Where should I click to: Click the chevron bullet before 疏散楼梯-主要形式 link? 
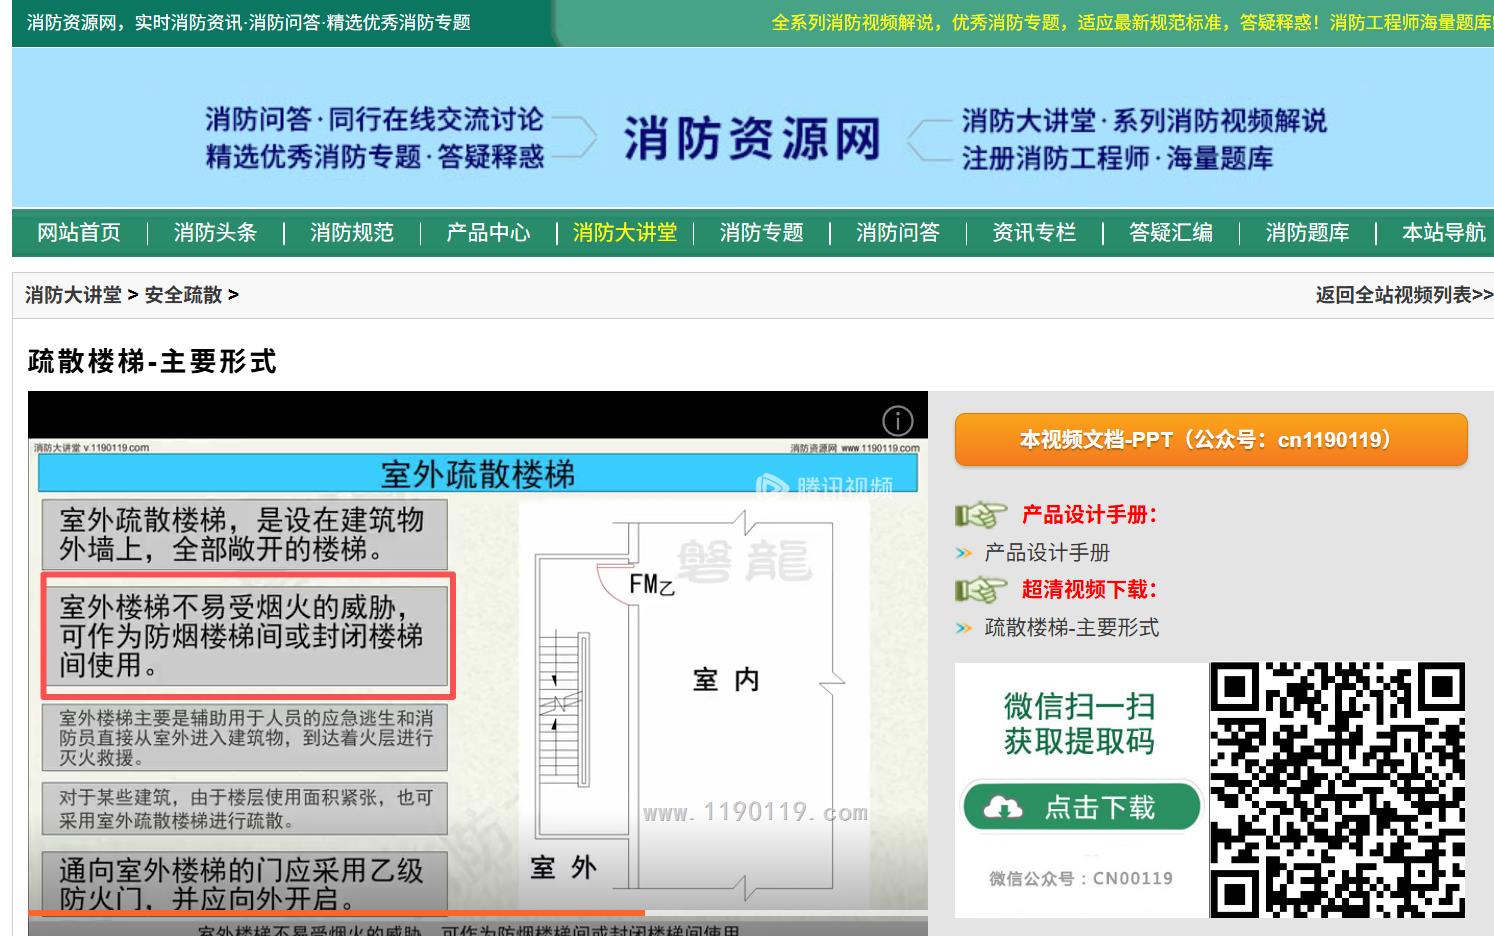pos(964,628)
